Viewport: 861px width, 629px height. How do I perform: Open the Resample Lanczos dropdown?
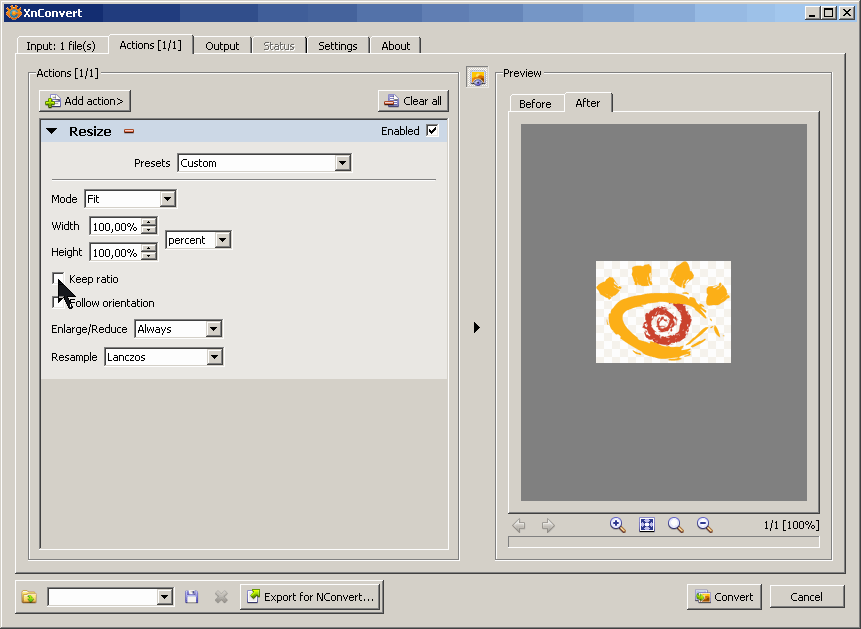coord(164,357)
